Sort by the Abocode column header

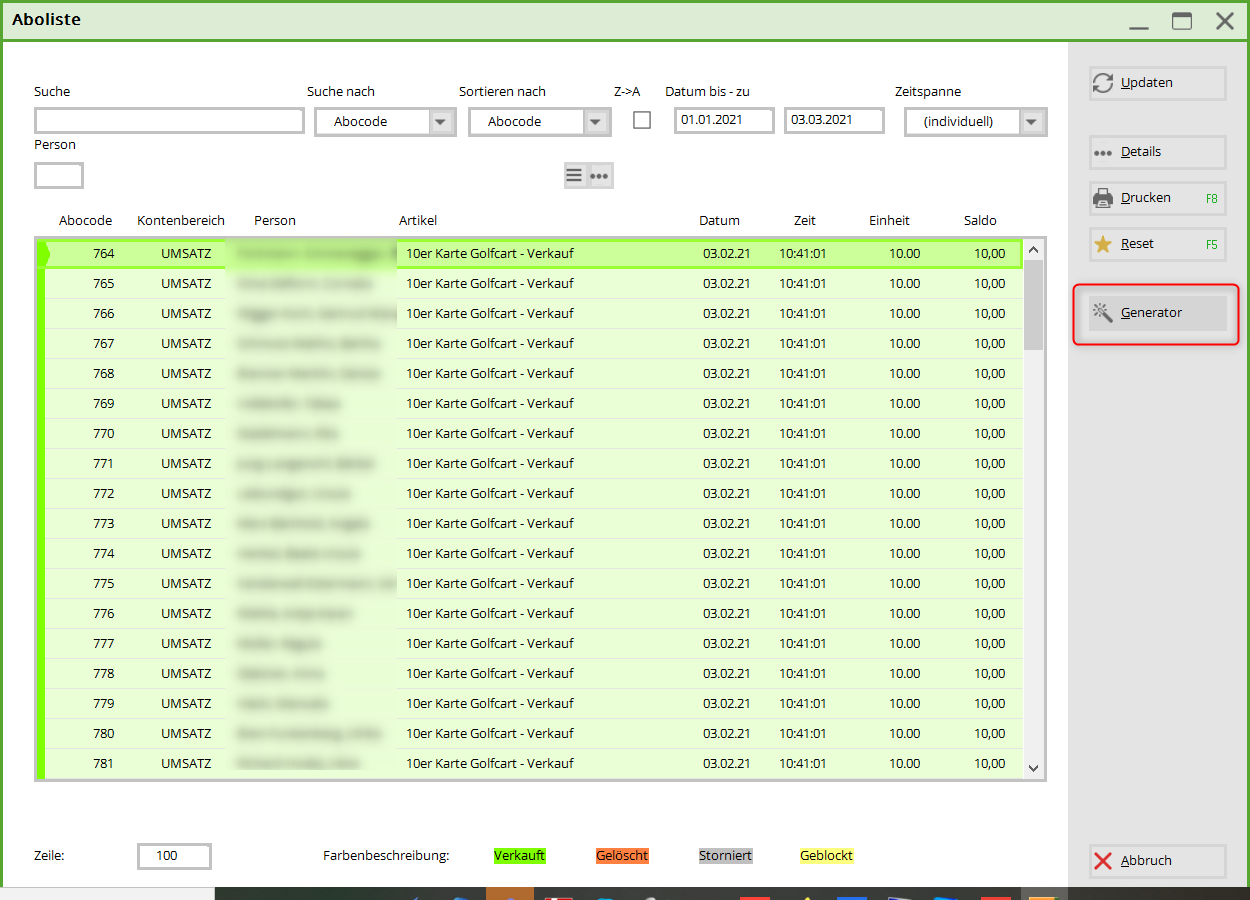point(85,221)
